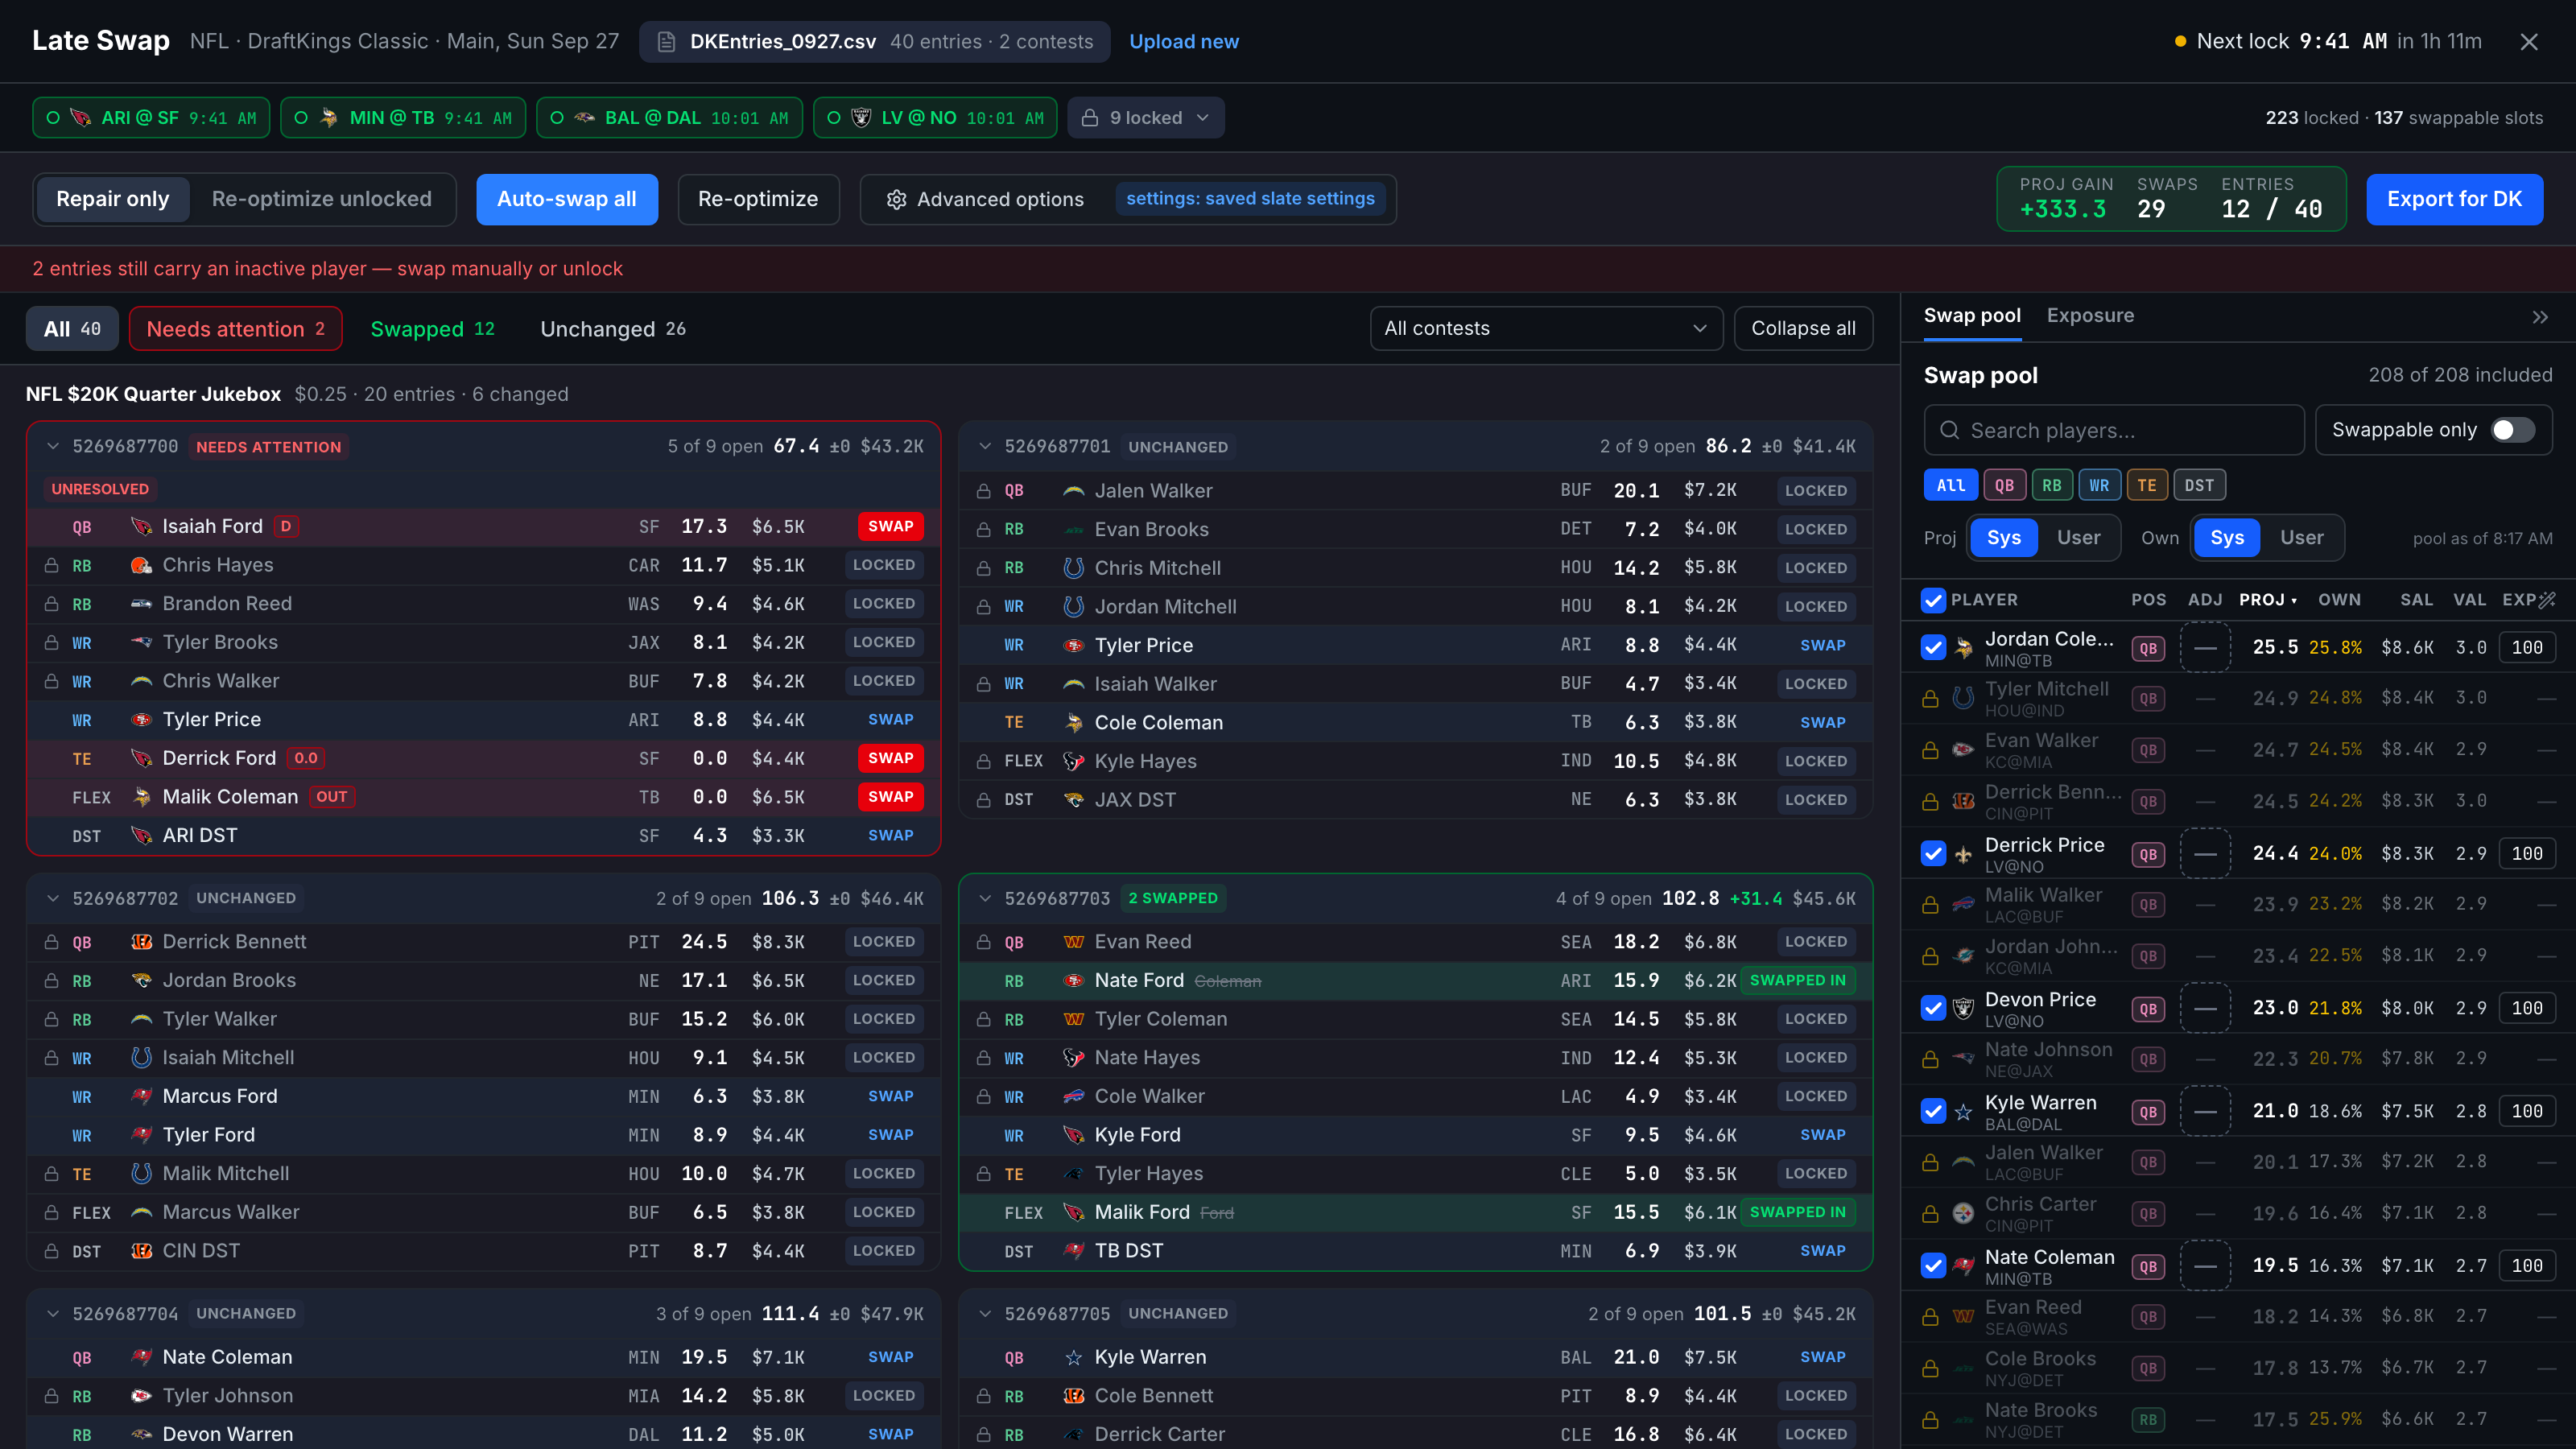Click the Search players input field
Viewport: 2576px width, 1449px height.
pyautogui.click(x=2114, y=431)
